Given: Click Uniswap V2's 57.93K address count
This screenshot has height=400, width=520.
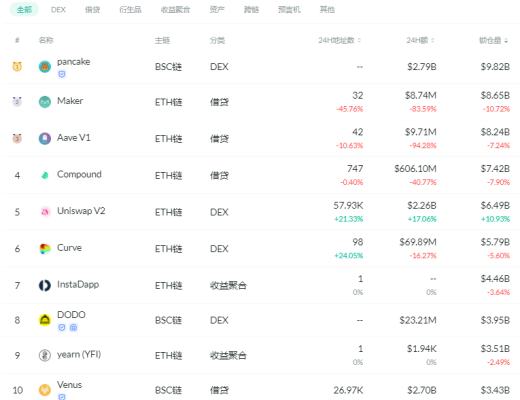Looking at the screenshot, I should tap(348, 205).
